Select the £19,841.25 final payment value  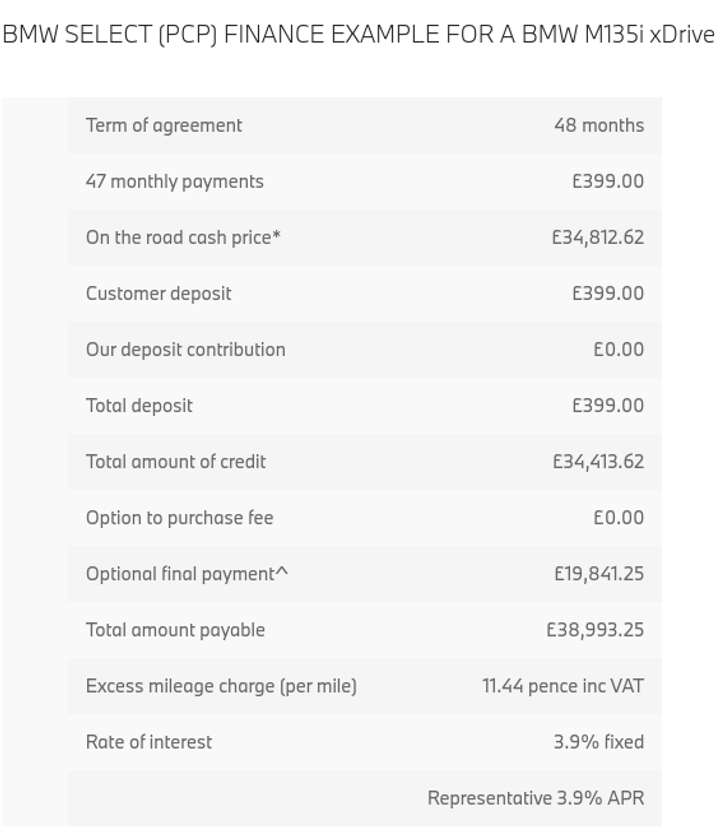tap(599, 573)
